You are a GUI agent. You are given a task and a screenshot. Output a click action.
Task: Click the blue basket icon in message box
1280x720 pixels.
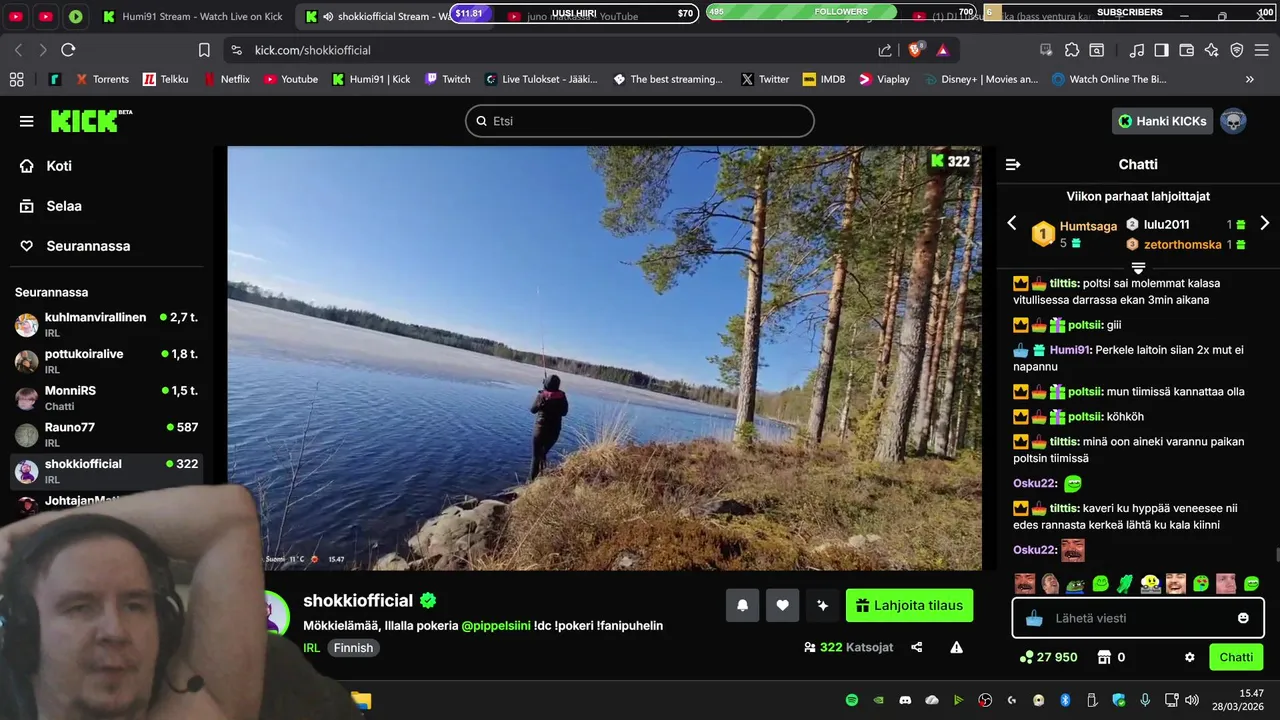1034,618
